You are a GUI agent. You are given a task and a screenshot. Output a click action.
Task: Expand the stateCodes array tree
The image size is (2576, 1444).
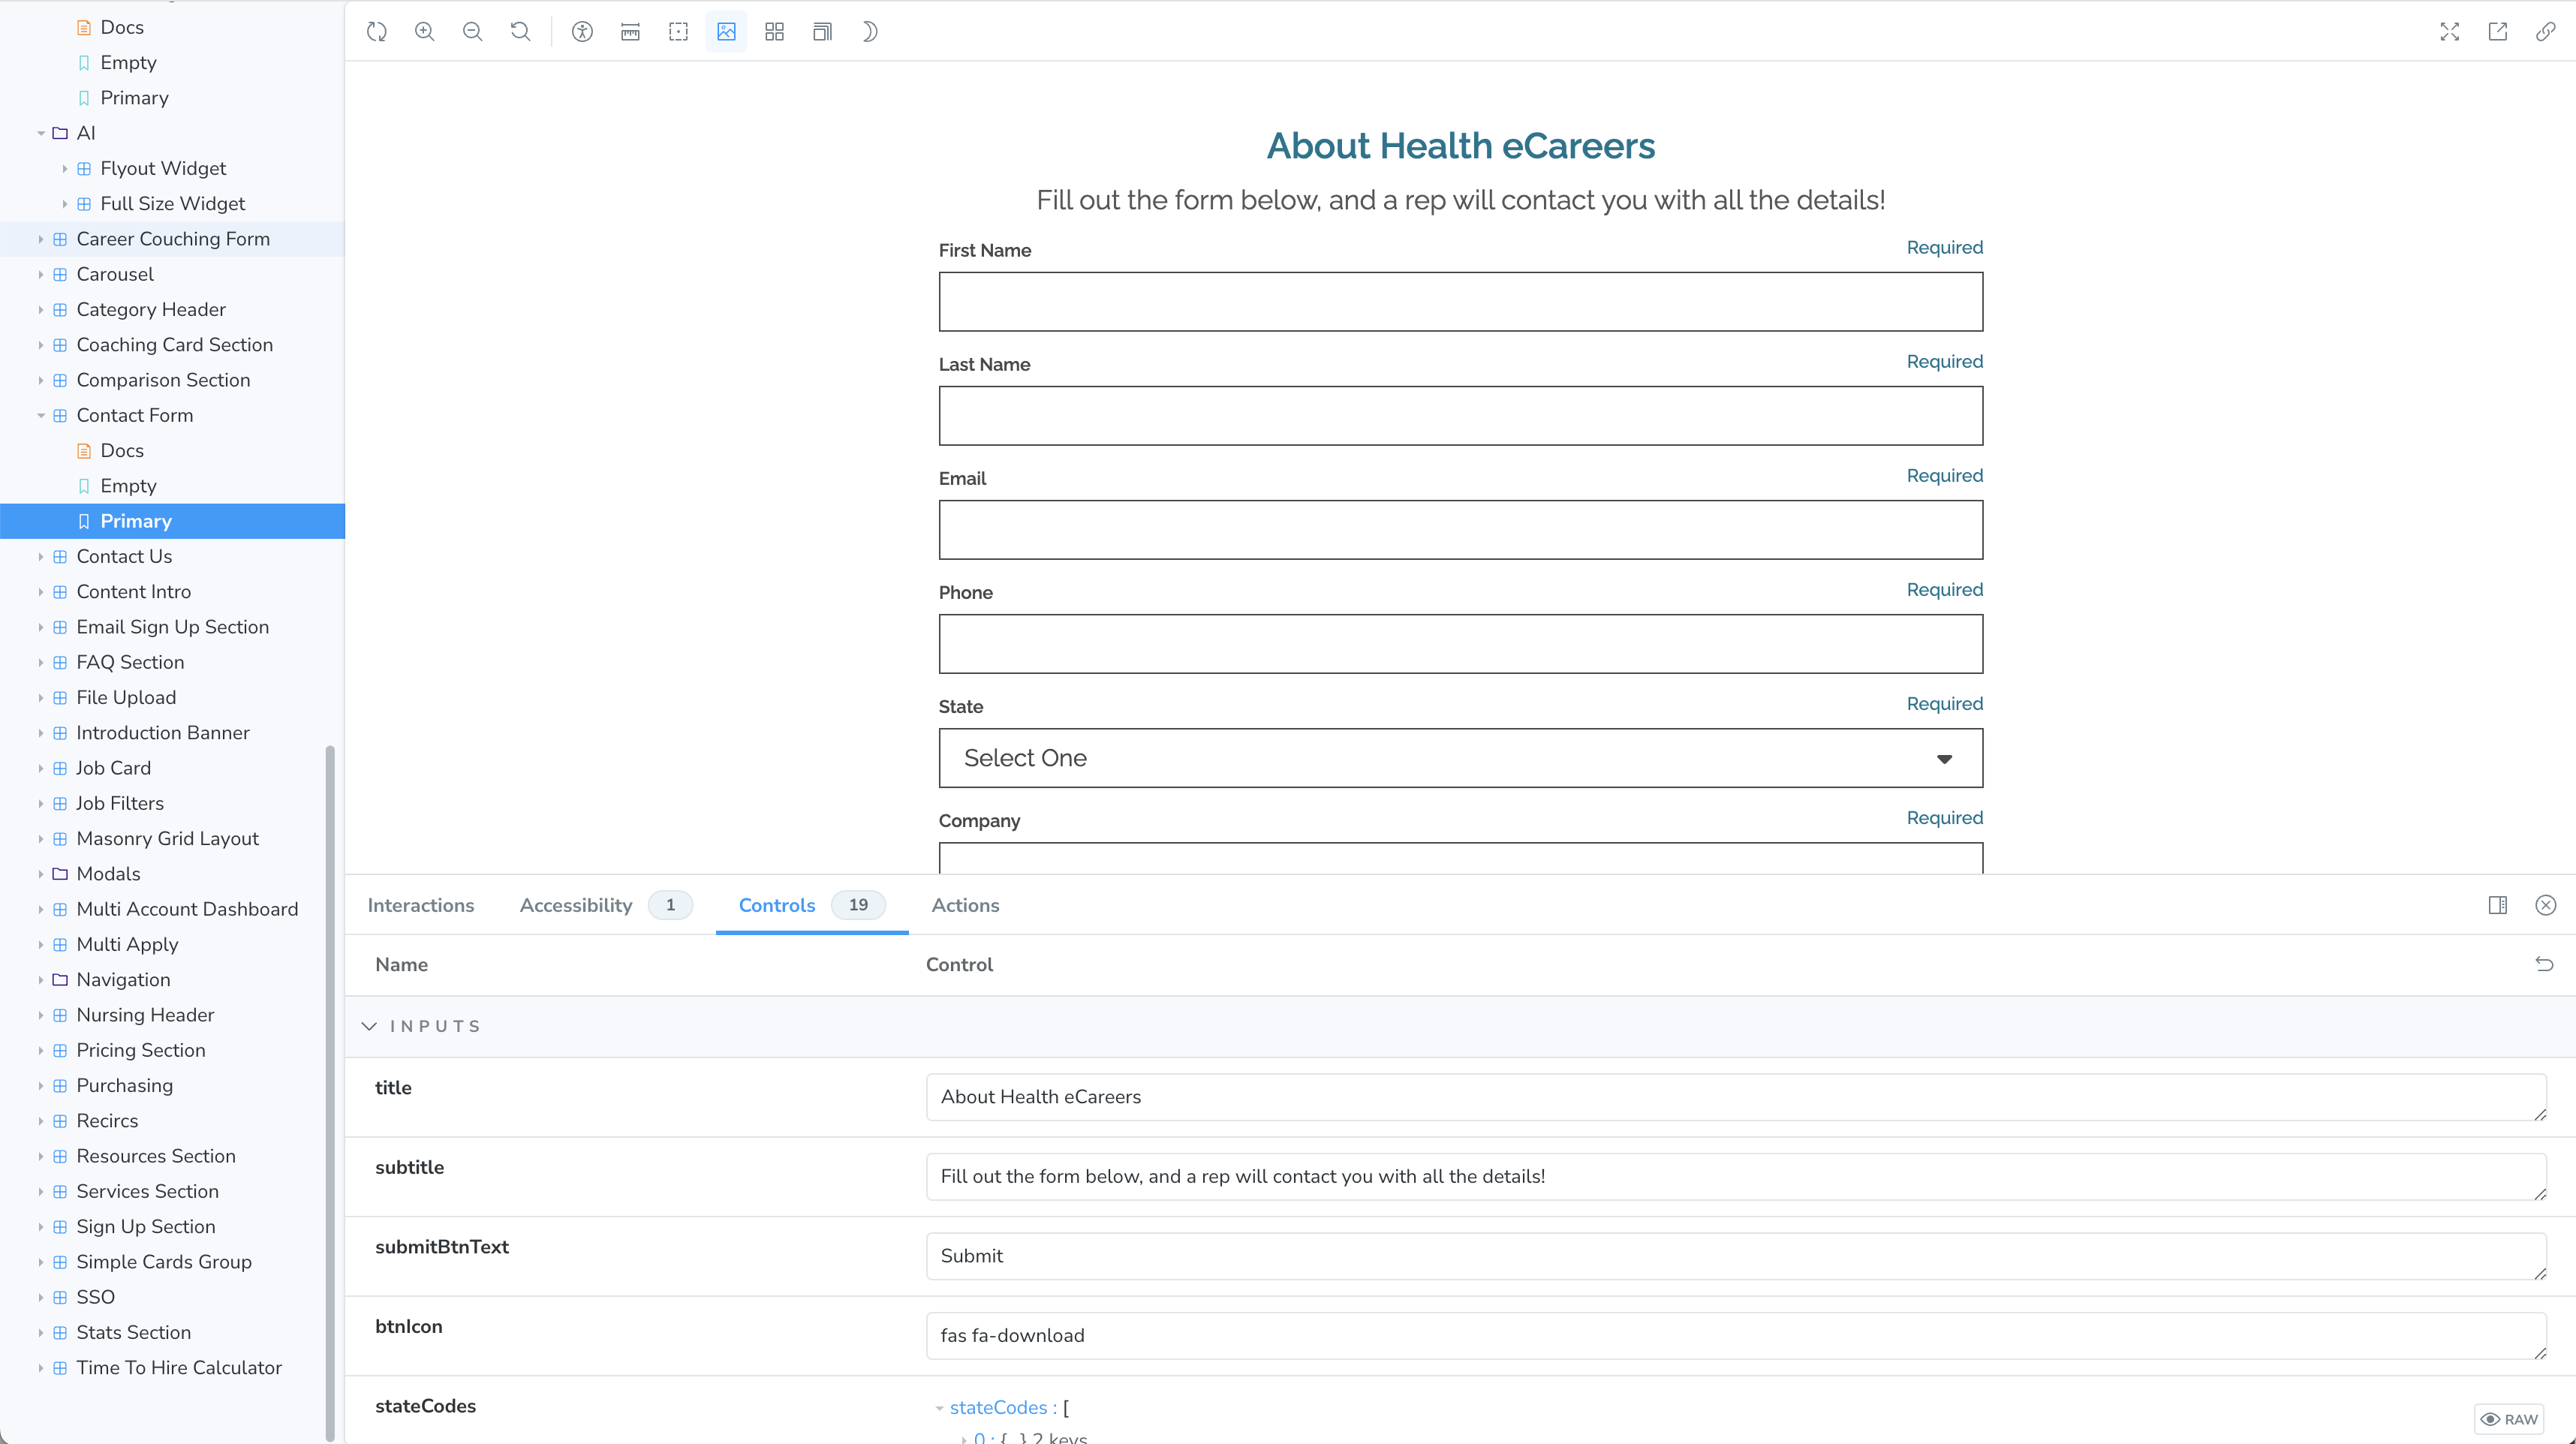[x=939, y=1408]
